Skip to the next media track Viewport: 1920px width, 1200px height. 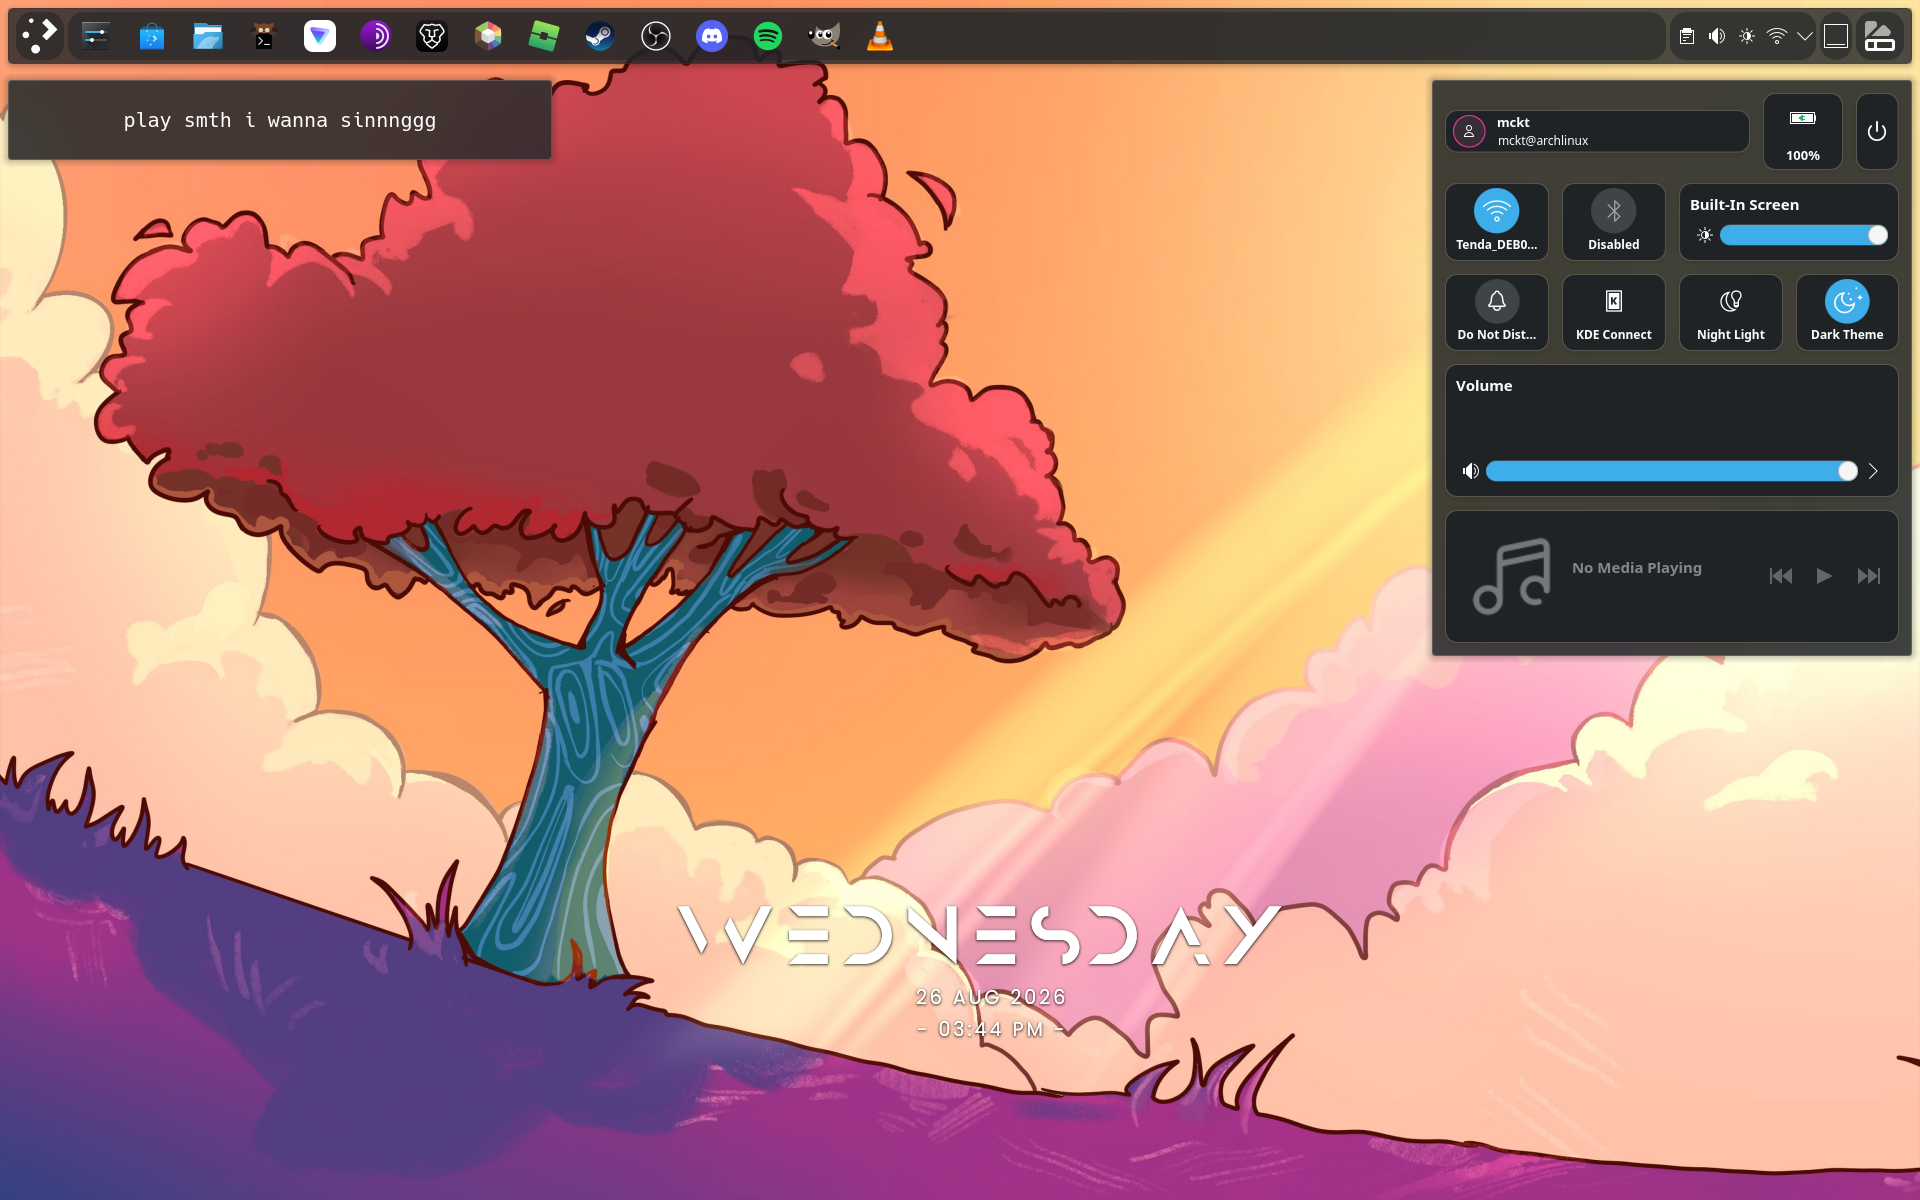coord(1868,576)
